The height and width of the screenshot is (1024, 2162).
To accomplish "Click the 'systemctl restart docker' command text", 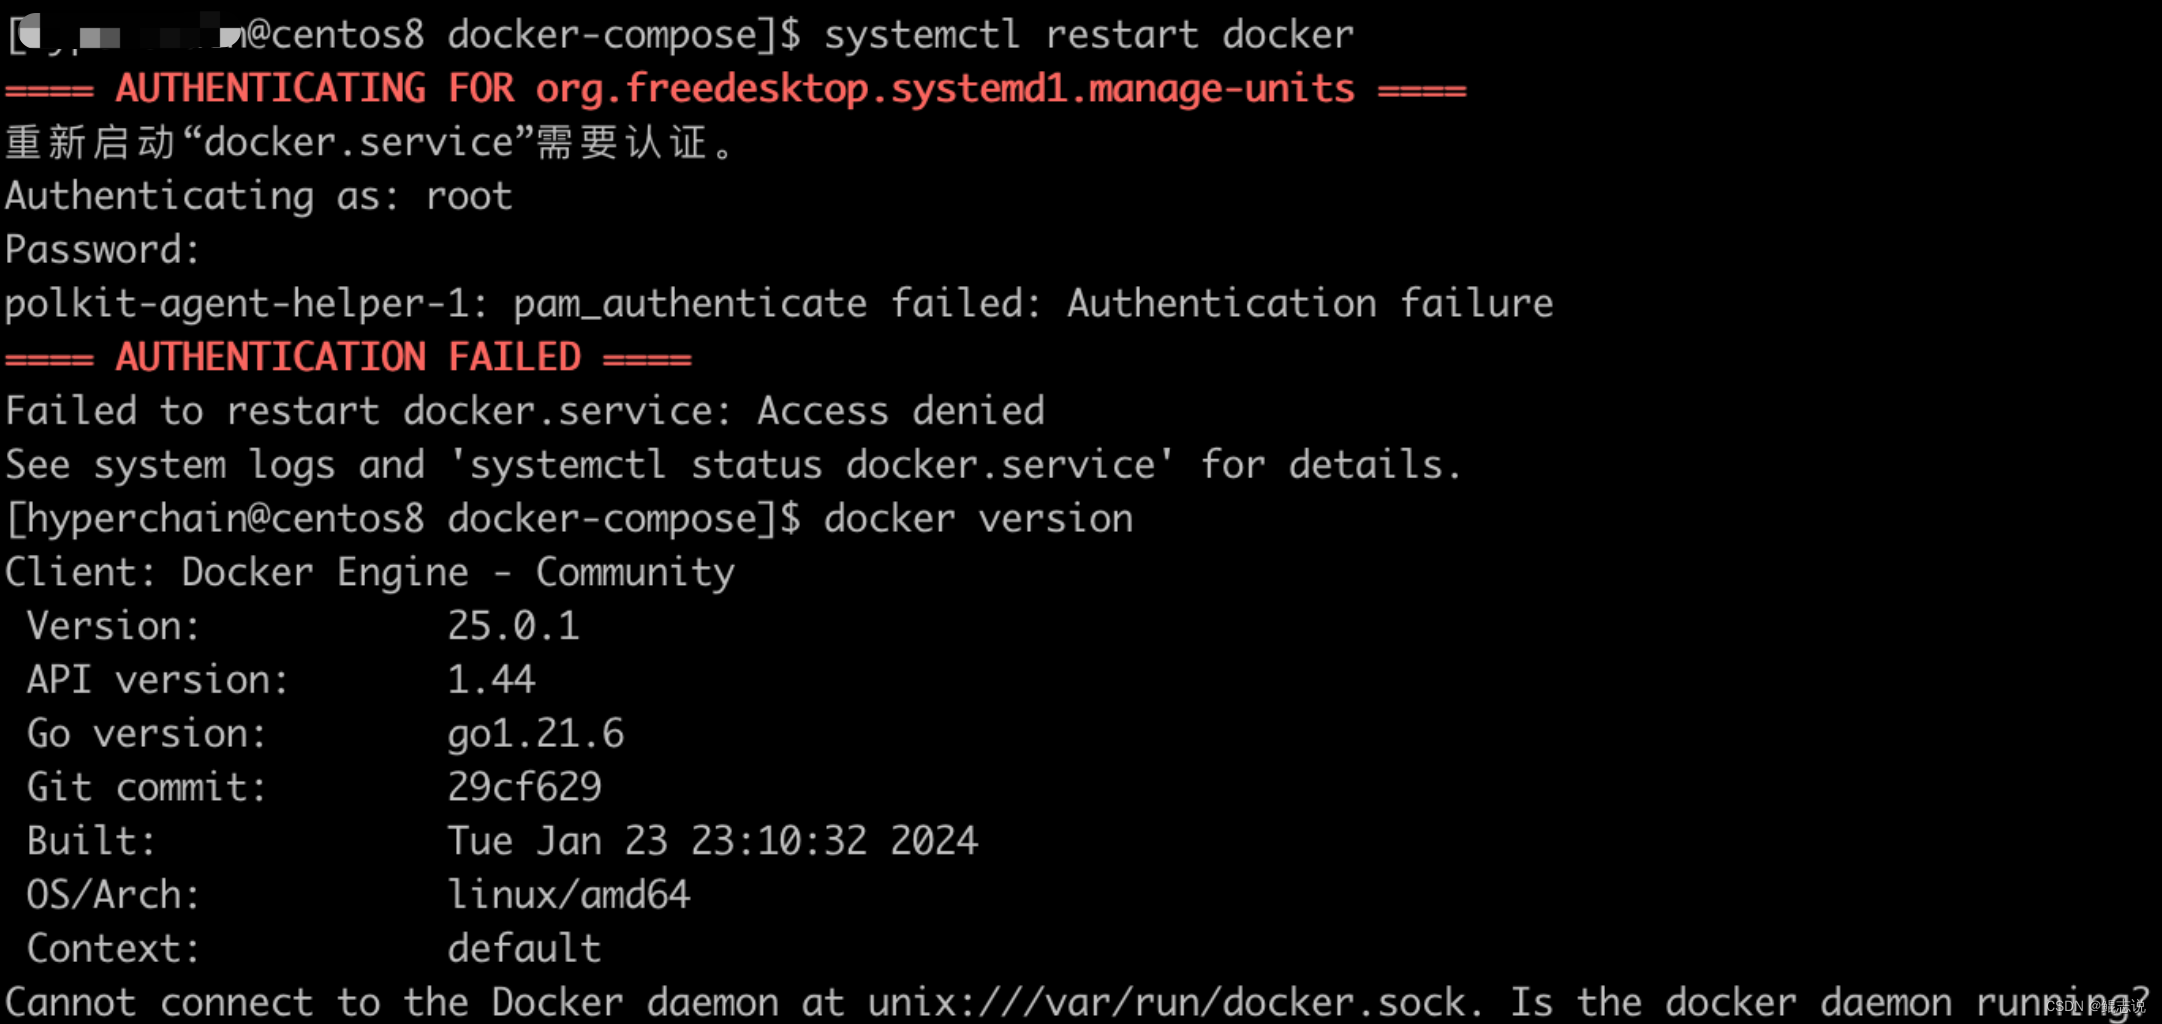I will (x=1089, y=35).
